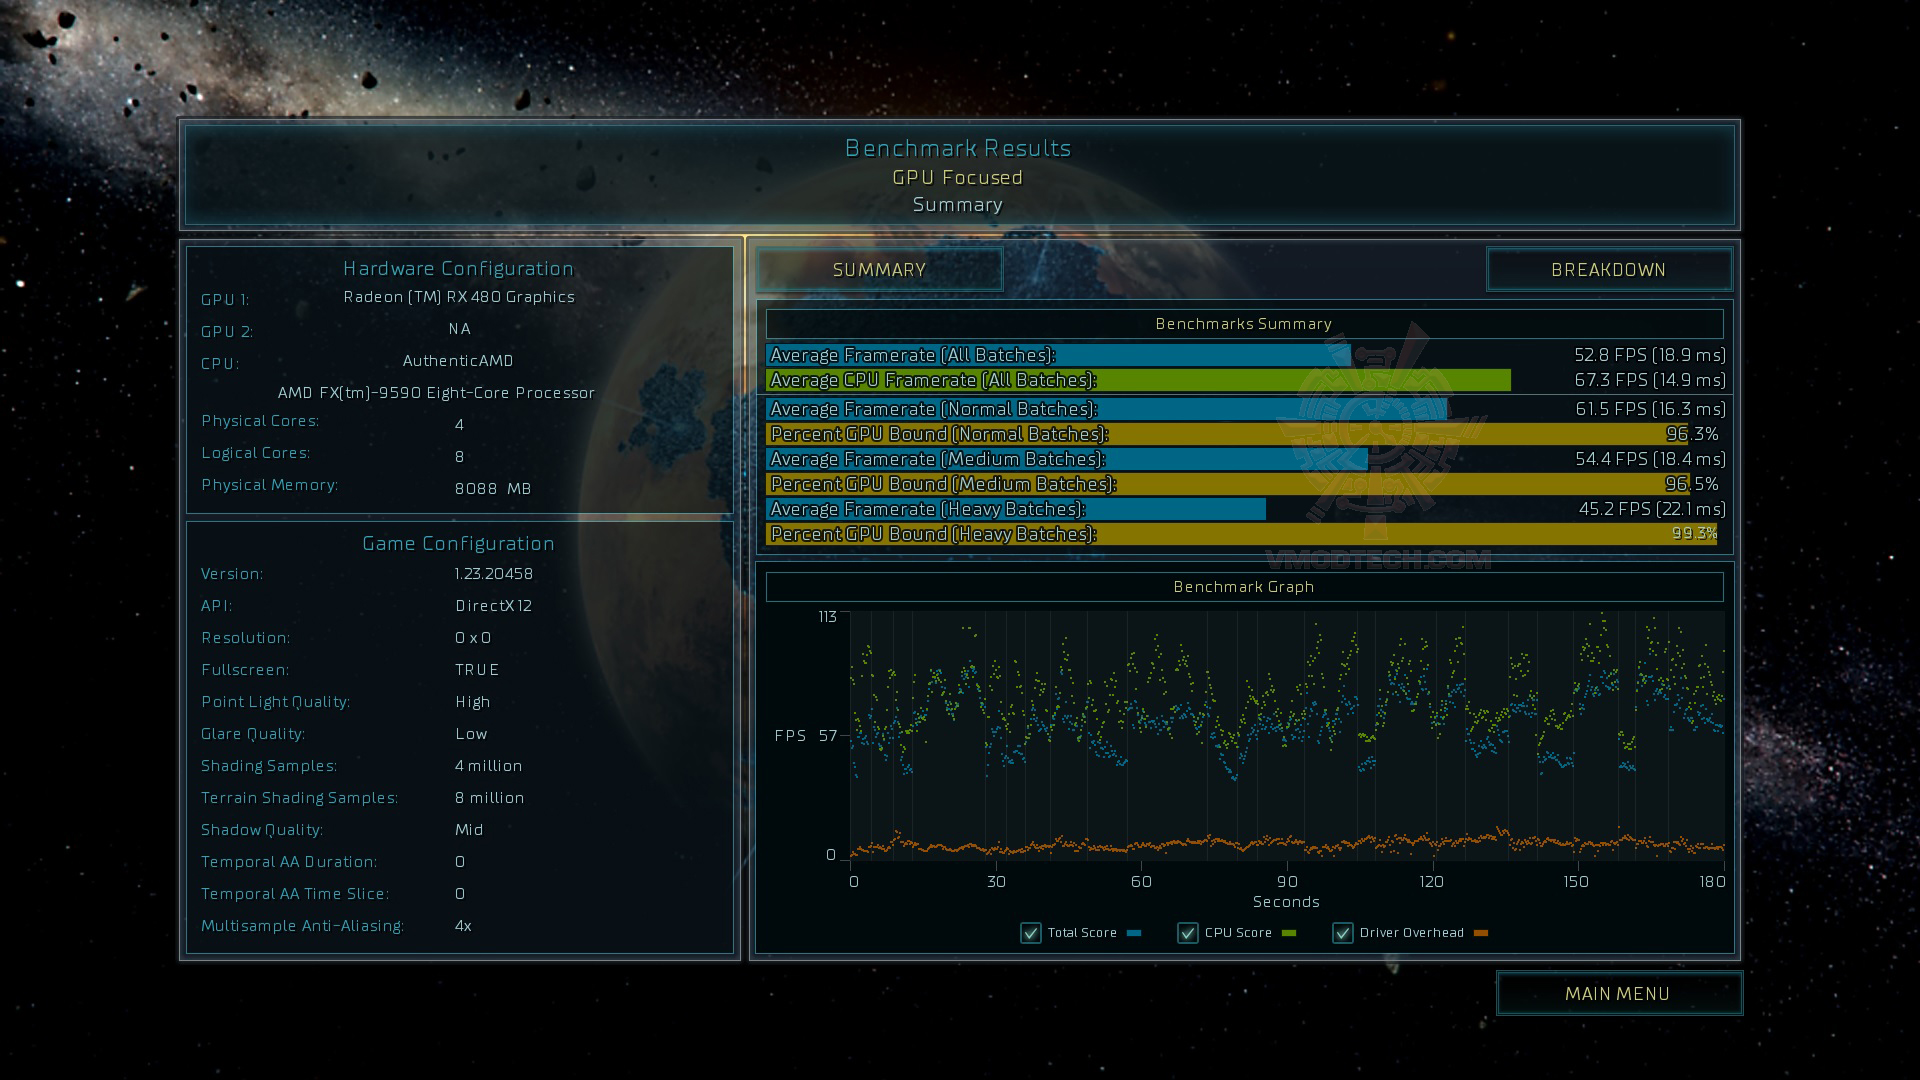Click the orange Driver Overhead legend swatch
This screenshot has height=1080, width=1920.
(1481, 933)
